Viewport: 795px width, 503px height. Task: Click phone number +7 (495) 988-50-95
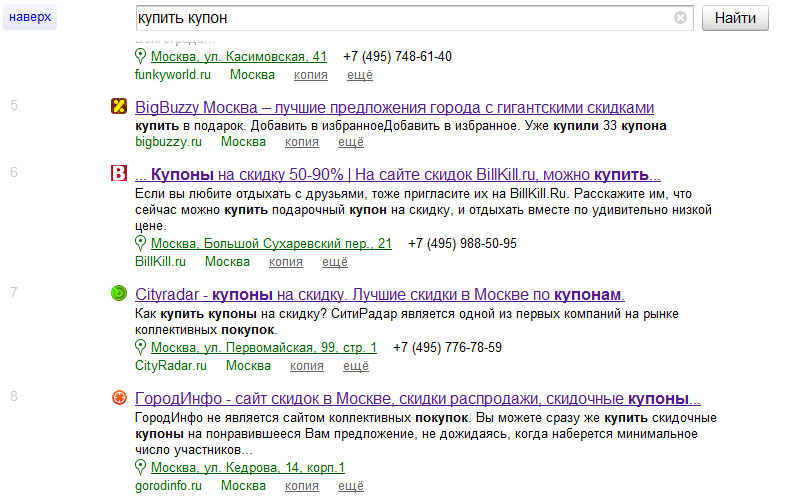pyautogui.click(x=462, y=243)
